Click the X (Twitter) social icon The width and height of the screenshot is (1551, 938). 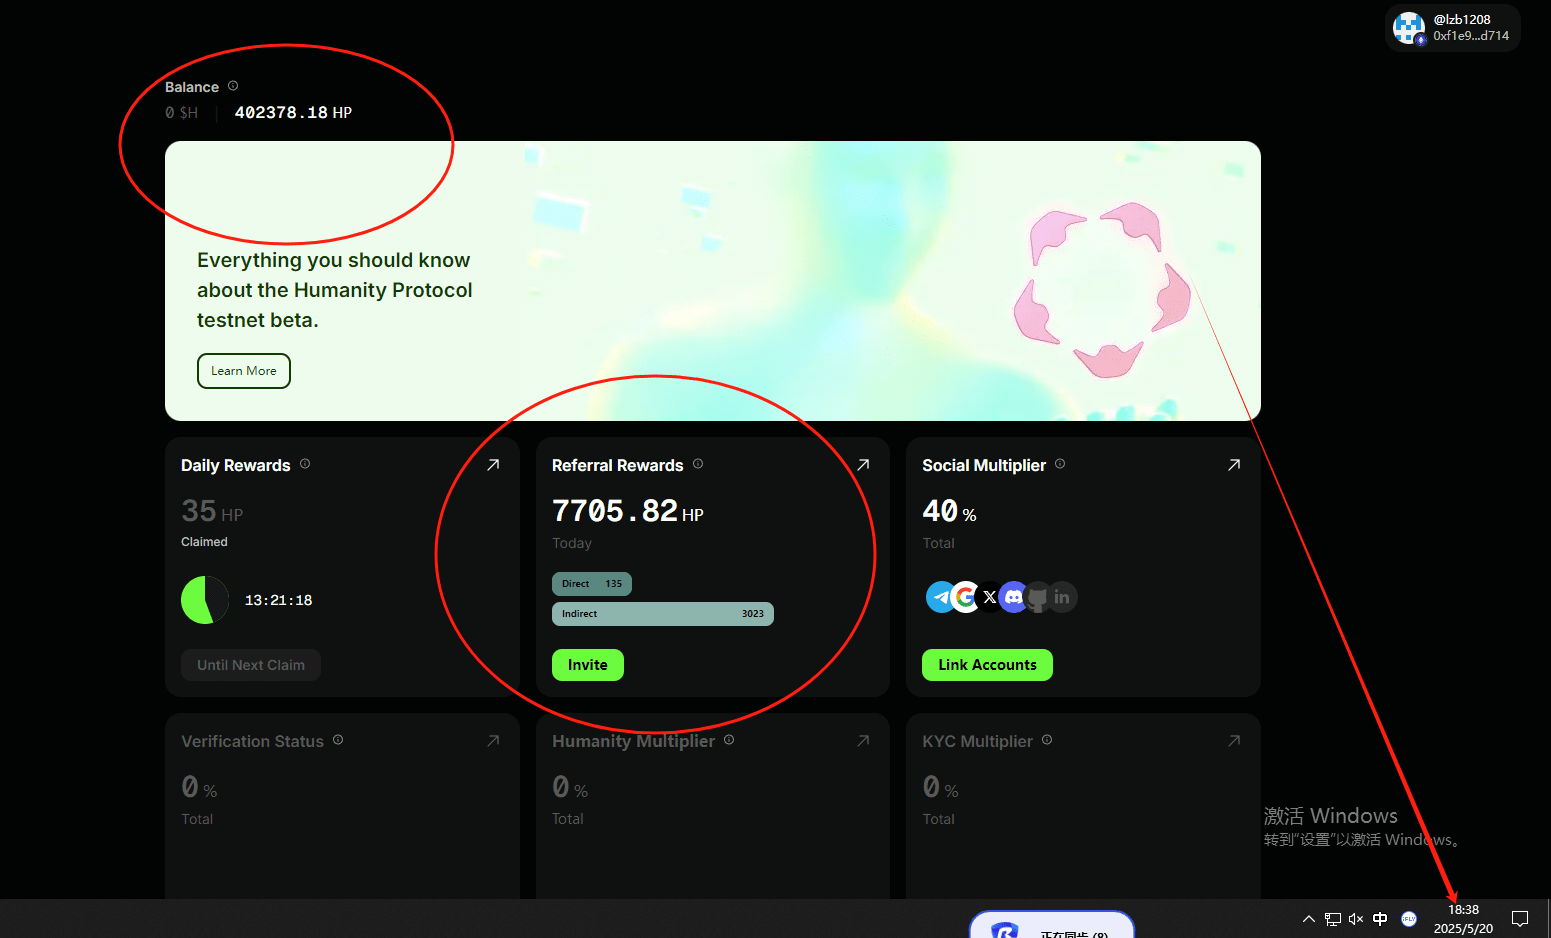989,597
